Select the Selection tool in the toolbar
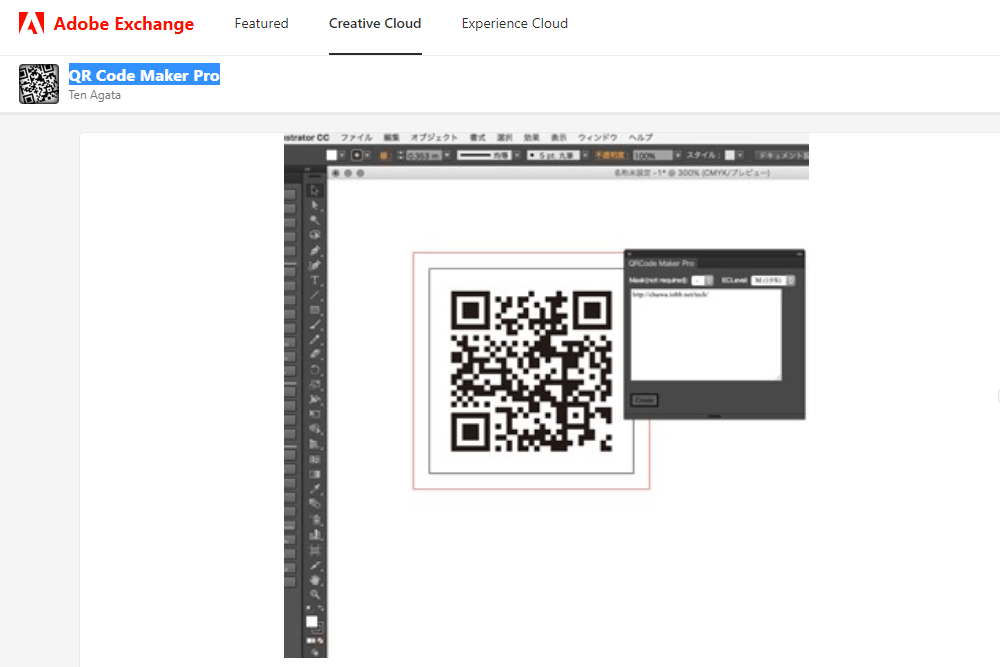The image size is (1000, 667). click(314, 190)
